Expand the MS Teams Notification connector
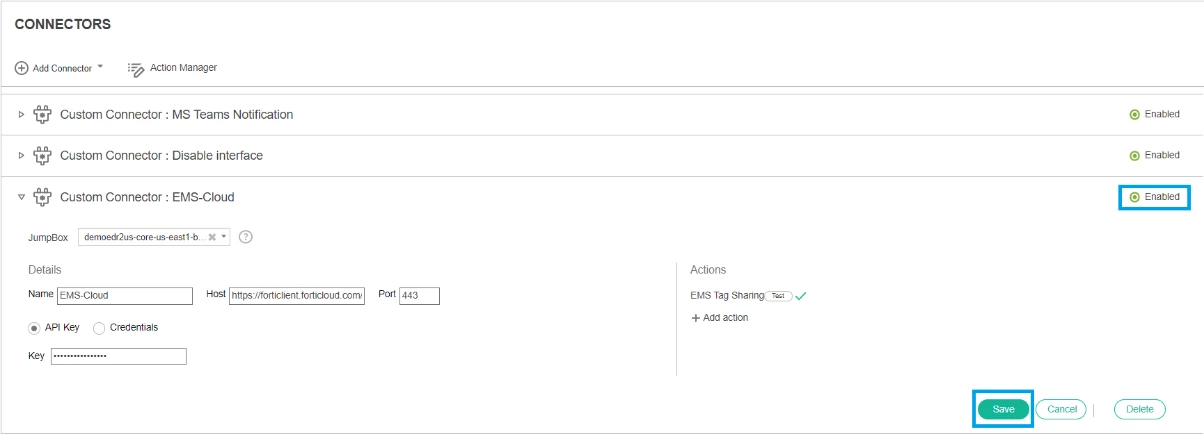Image resolution: width=1204 pixels, height=434 pixels. coord(21,115)
